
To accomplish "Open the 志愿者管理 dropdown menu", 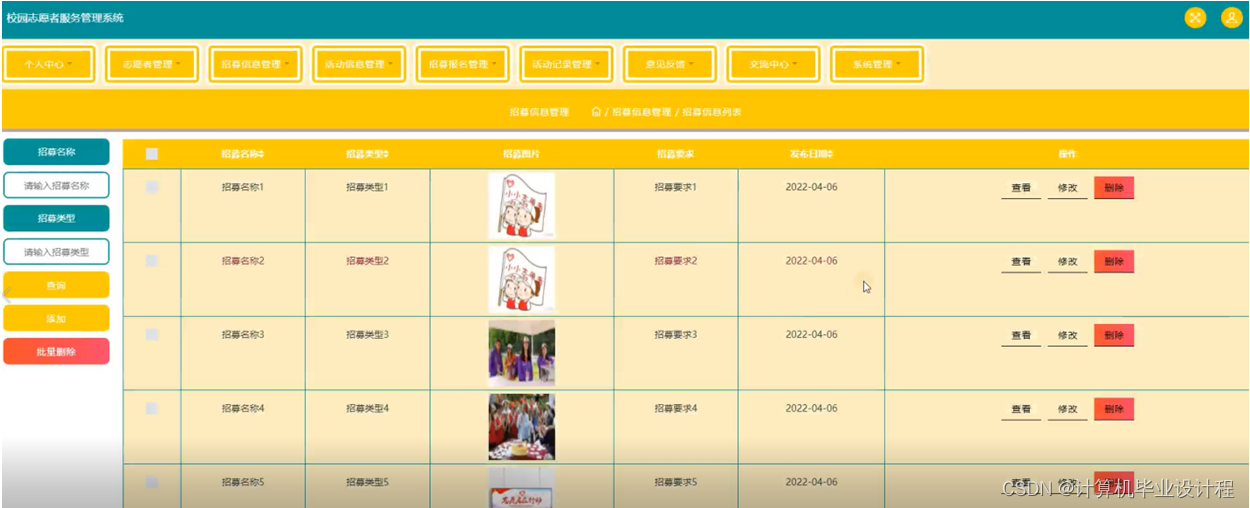I will pos(153,64).
